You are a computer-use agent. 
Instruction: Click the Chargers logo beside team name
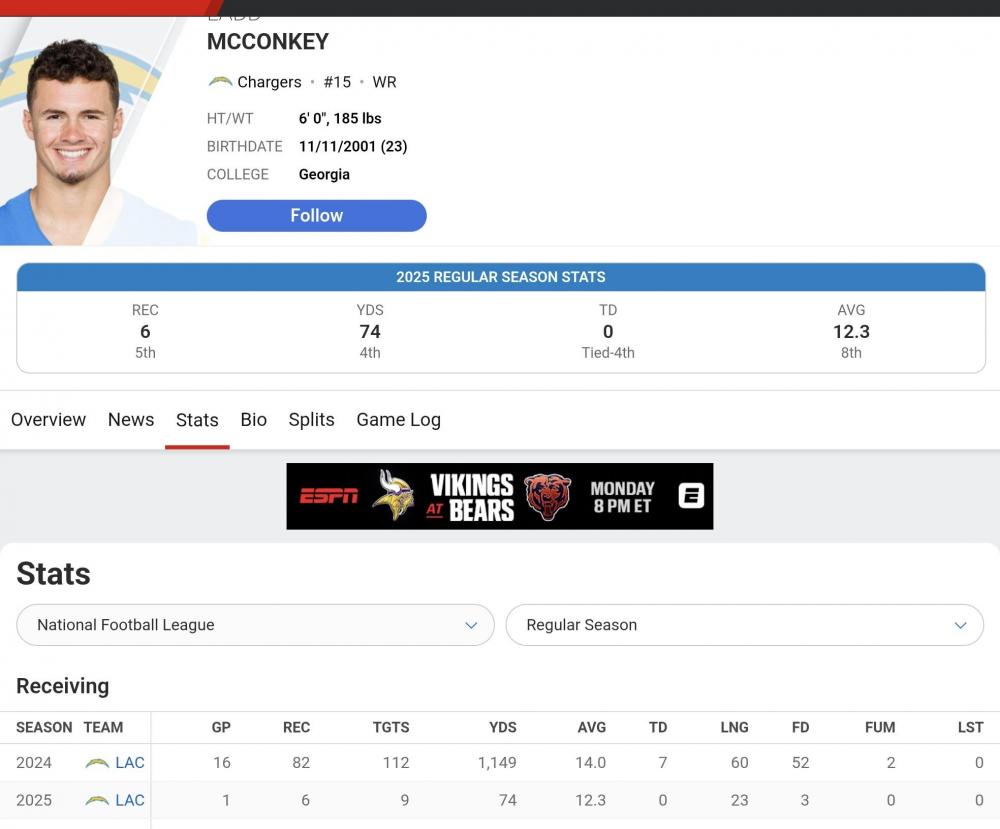click(x=220, y=82)
